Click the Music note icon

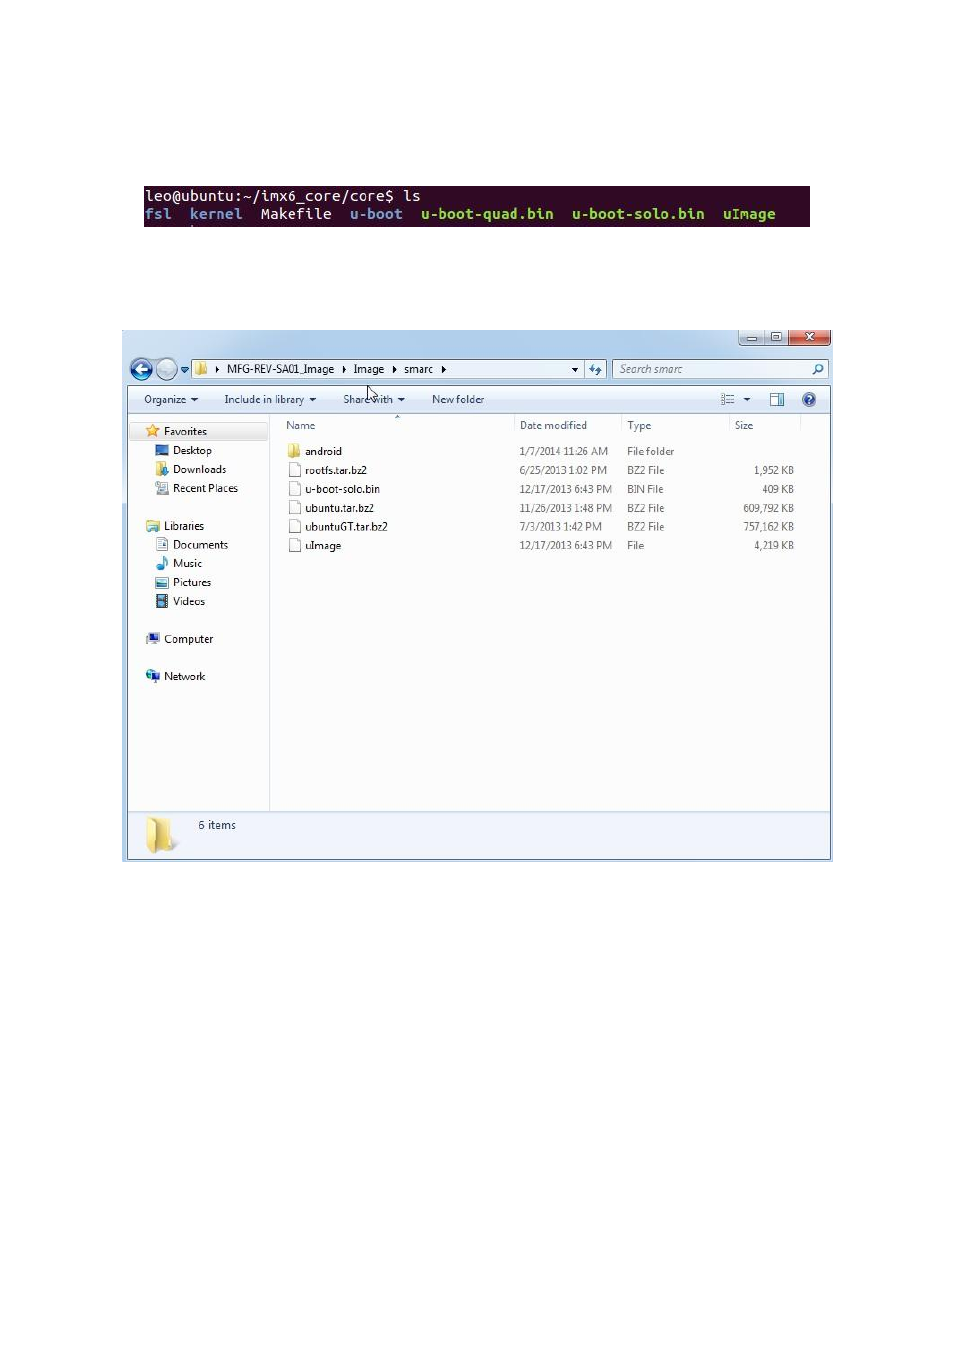[162, 563]
